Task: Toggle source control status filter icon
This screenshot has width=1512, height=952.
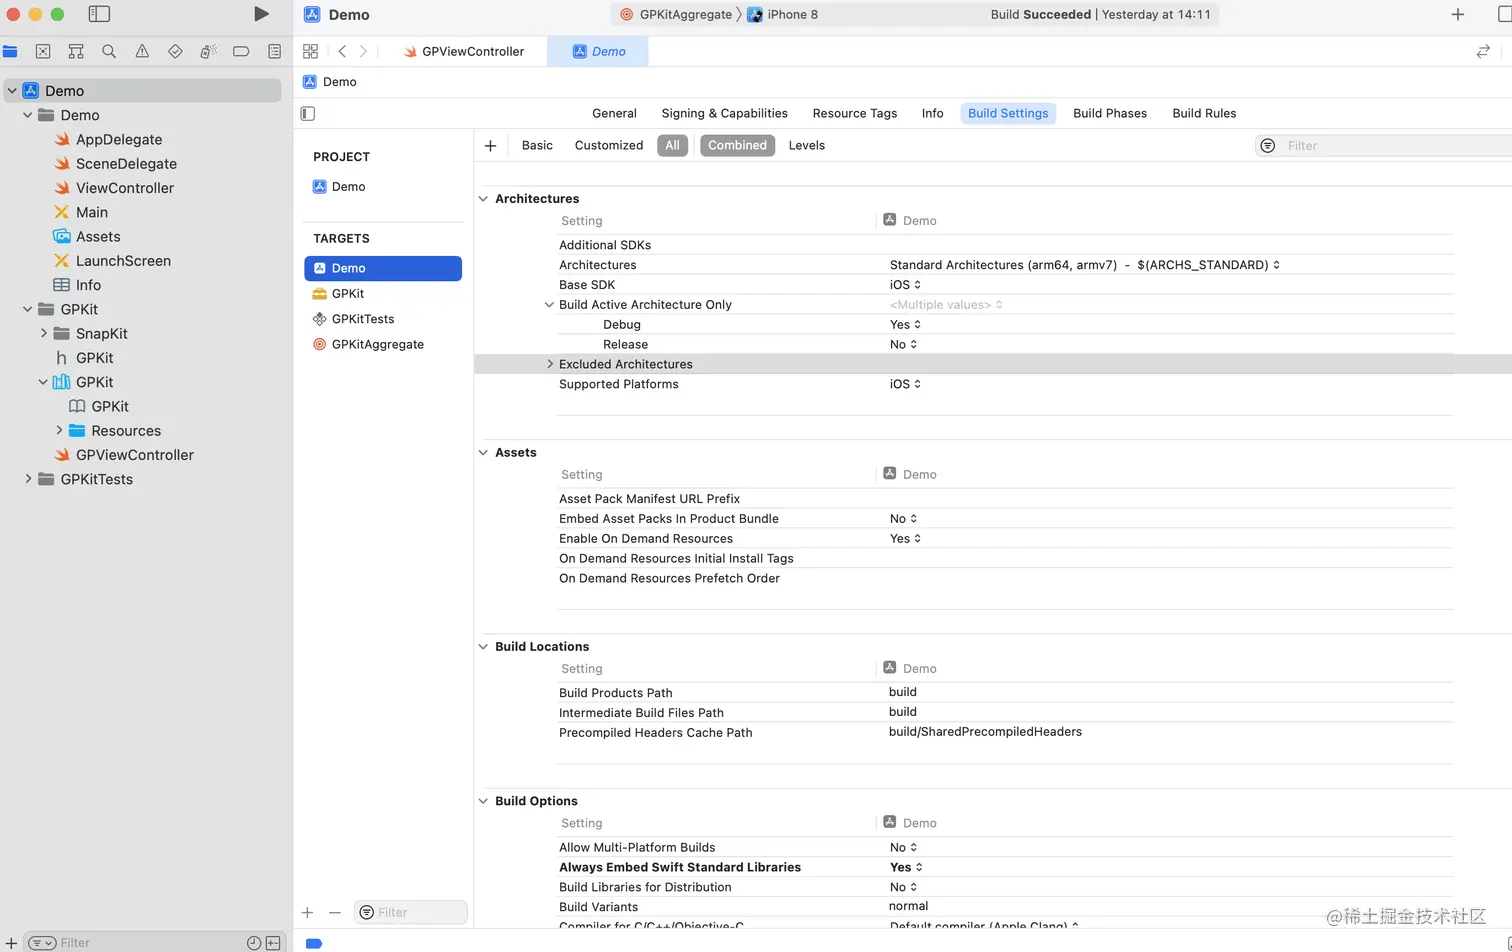Action: [x=273, y=942]
